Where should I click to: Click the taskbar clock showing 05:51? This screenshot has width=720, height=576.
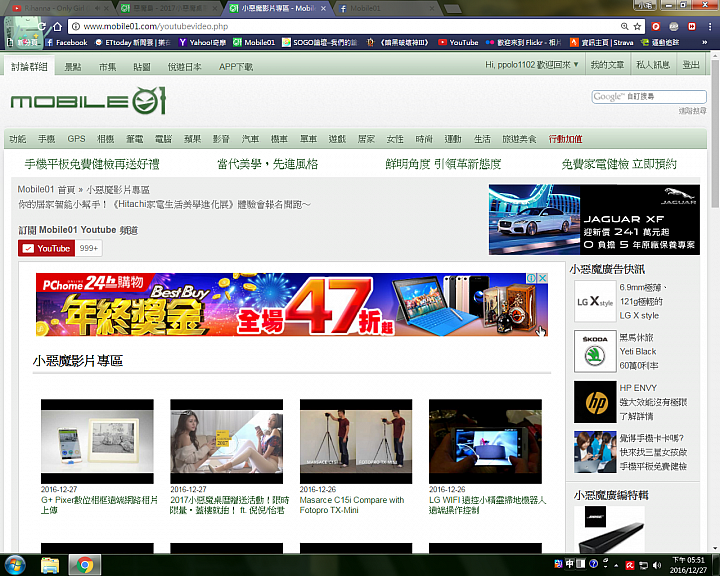pos(687,565)
